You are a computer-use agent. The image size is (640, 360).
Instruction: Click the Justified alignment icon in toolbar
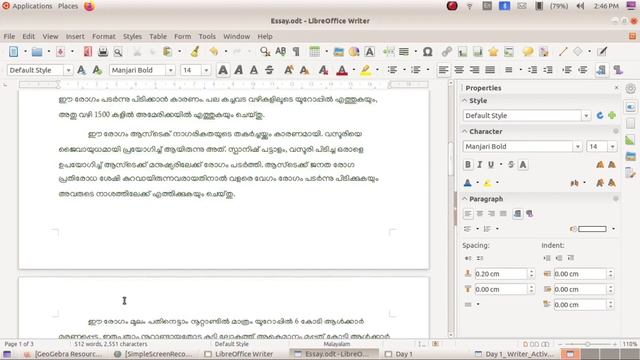point(490,70)
